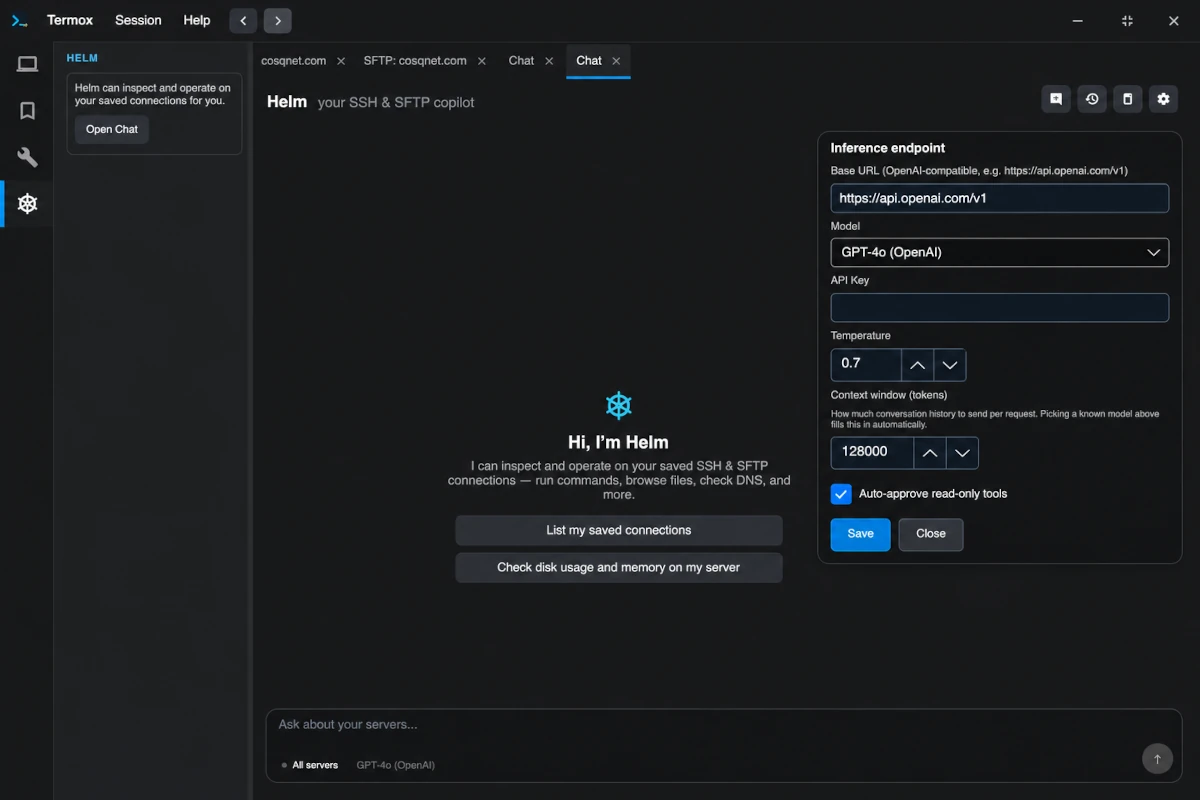Image resolution: width=1200 pixels, height=800 pixels.
Task: Go forward with the right arrow button
Action: [x=278, y=20]
